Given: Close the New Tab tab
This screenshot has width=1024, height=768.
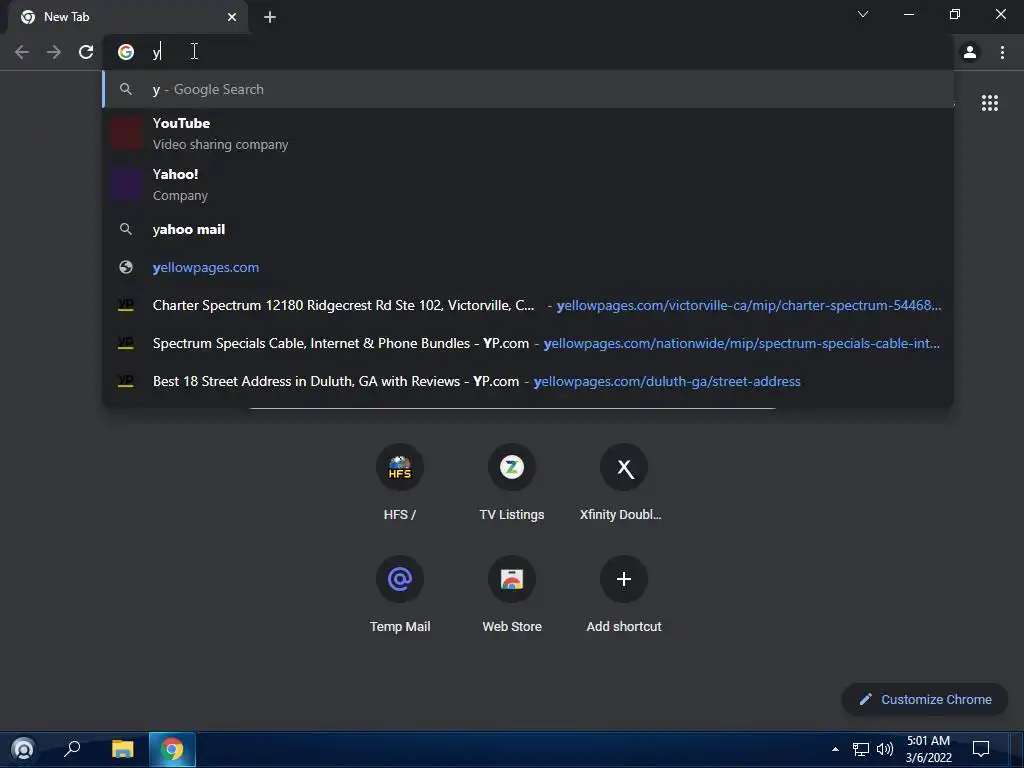Looking at the screenshot, I should (x=232, y=17).
